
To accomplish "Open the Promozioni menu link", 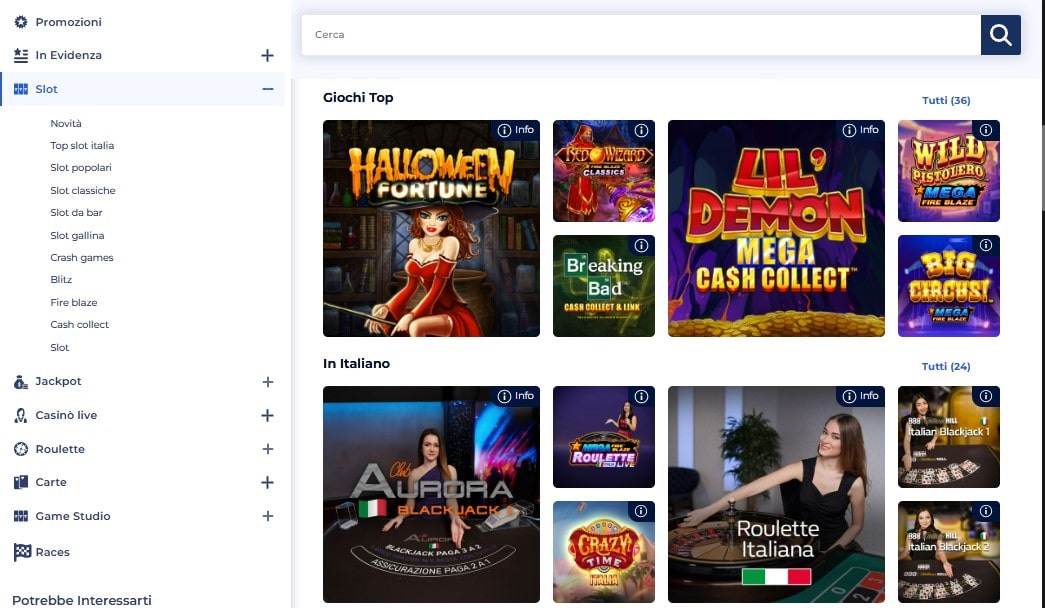I will [68, 22].
